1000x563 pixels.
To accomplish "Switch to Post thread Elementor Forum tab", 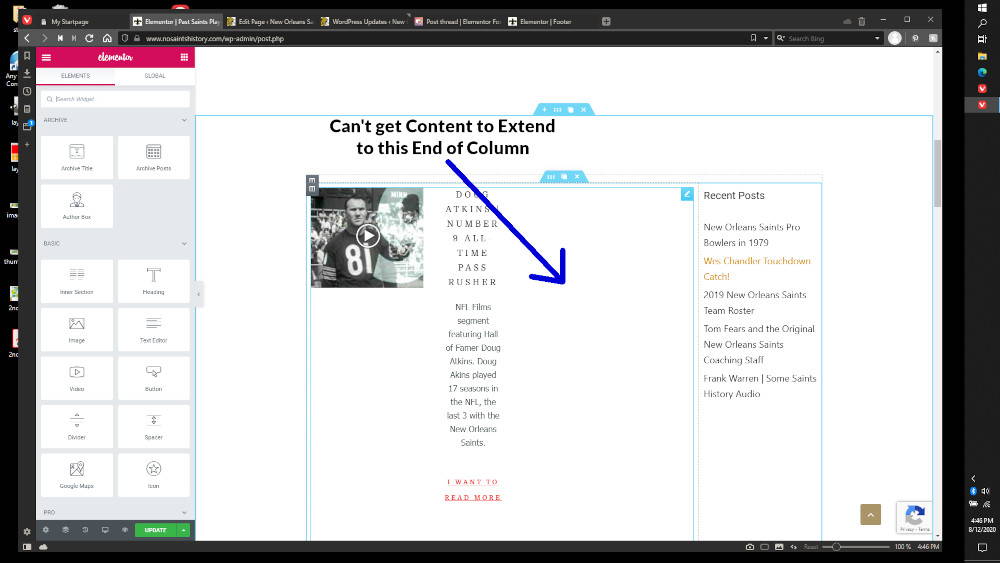I will click(x=458, y=22).
